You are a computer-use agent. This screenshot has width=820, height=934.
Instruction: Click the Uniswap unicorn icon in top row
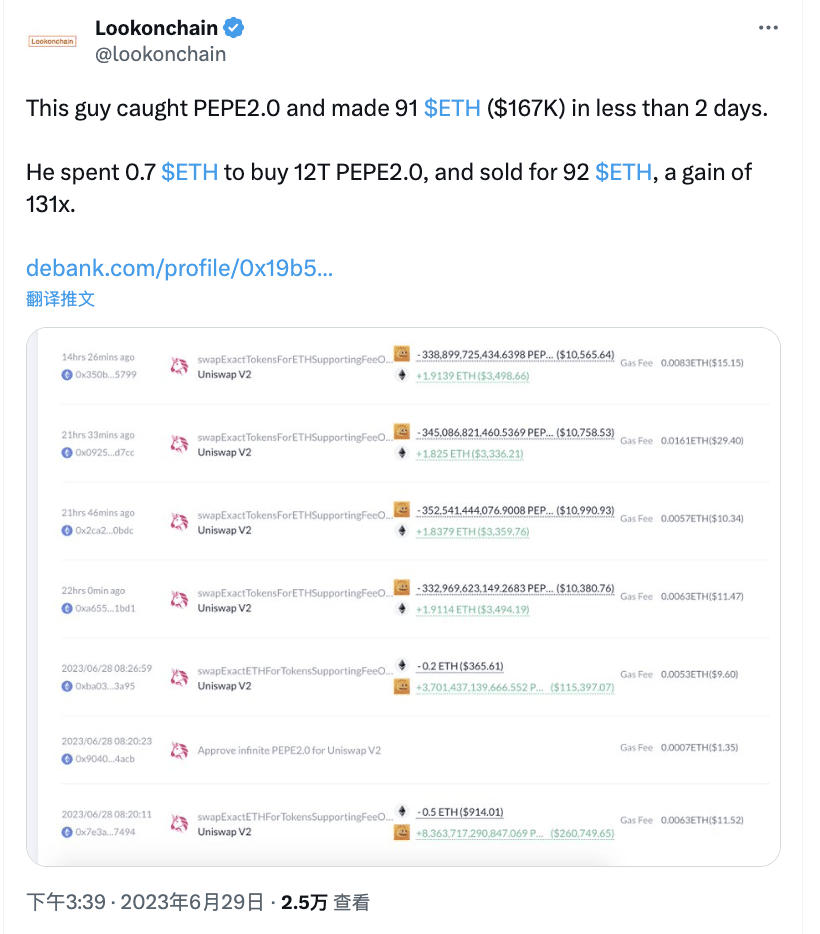[x=180, y=366]
